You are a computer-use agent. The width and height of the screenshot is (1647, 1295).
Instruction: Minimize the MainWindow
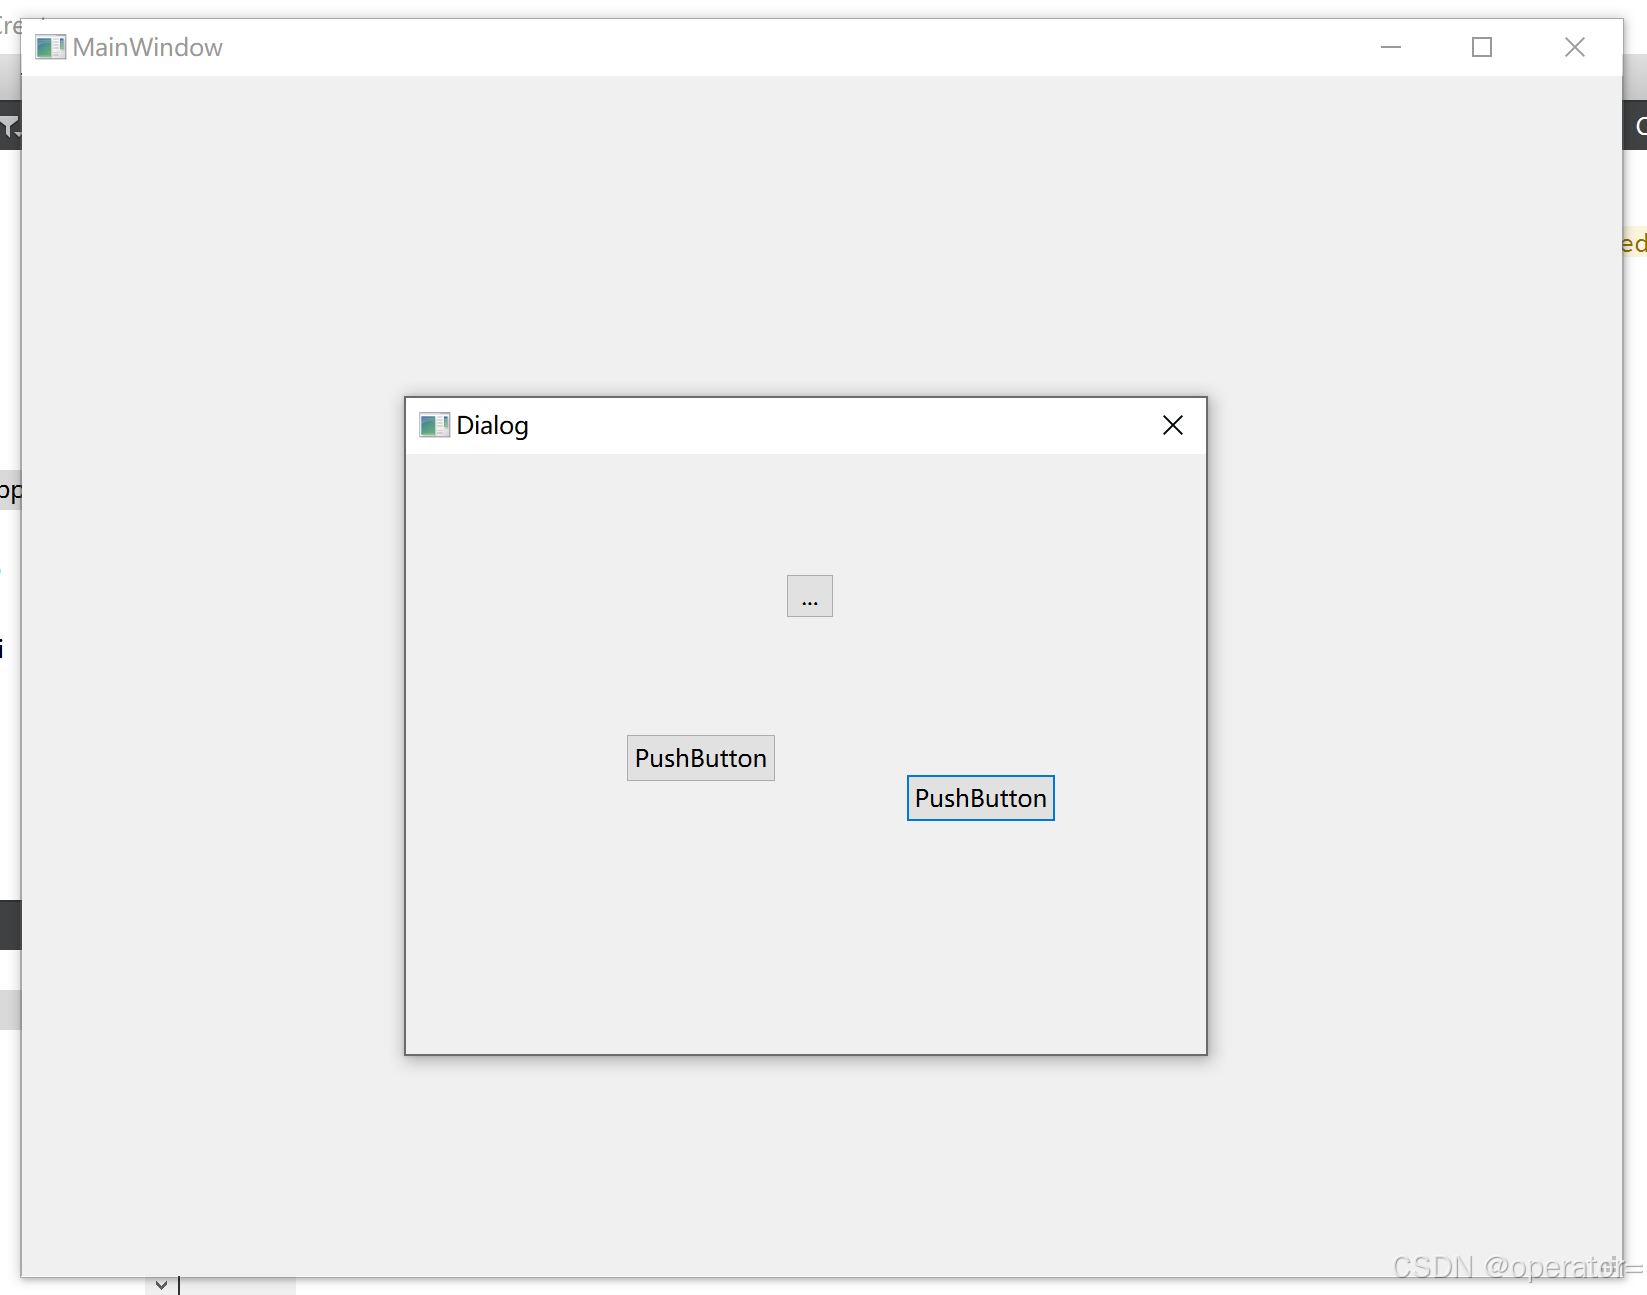click(x=1390, y=47)
